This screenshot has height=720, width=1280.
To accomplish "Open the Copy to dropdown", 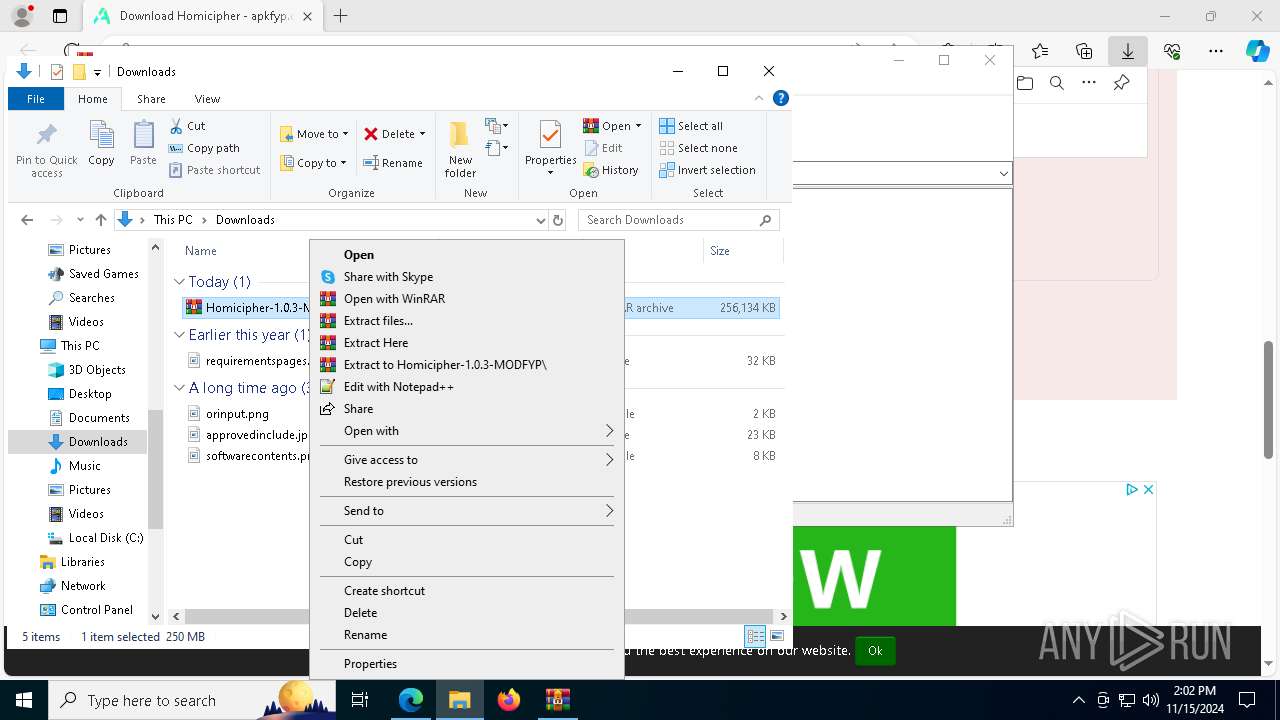I will [x=313, y=163].
